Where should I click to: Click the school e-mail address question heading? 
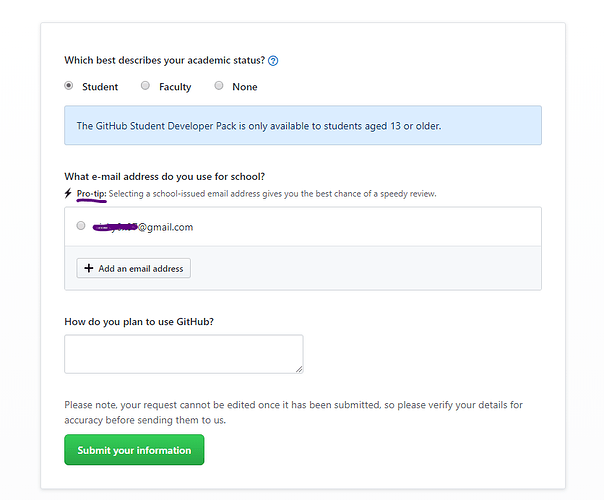(x=164, y=177)
